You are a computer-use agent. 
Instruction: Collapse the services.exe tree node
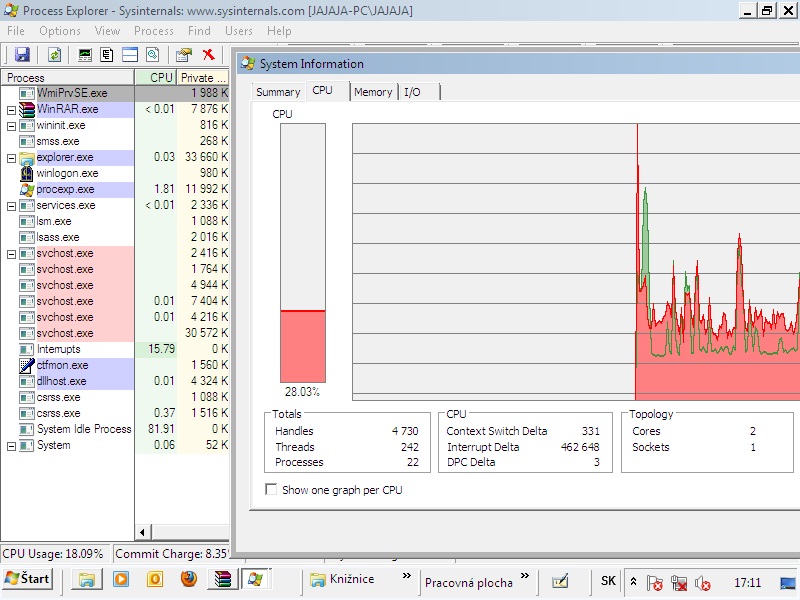pos(11,206)
